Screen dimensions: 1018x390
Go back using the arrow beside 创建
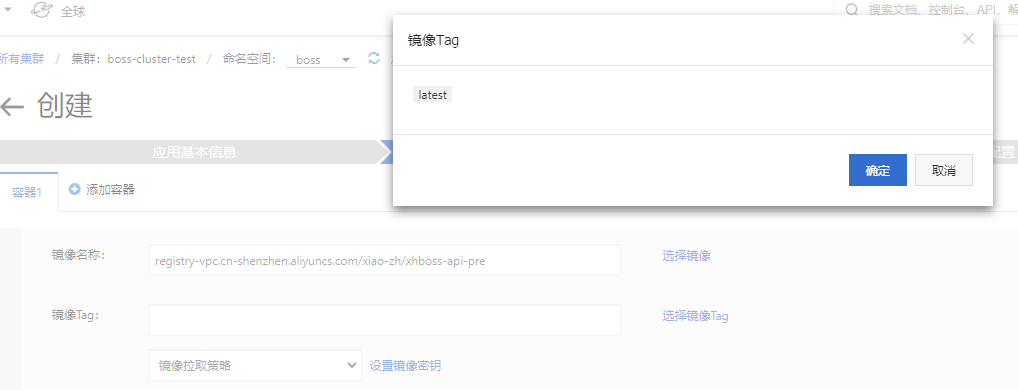coord(12,106)
